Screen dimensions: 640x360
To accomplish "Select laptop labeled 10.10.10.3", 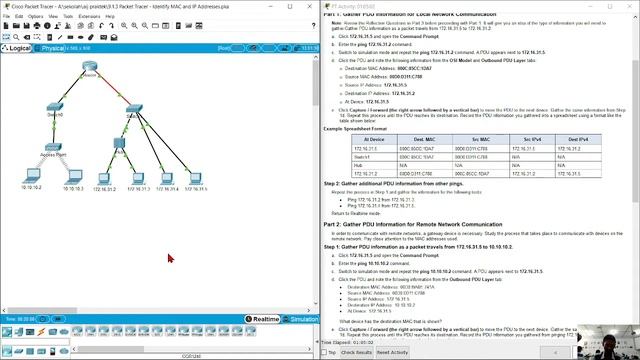I will (73, 176).
